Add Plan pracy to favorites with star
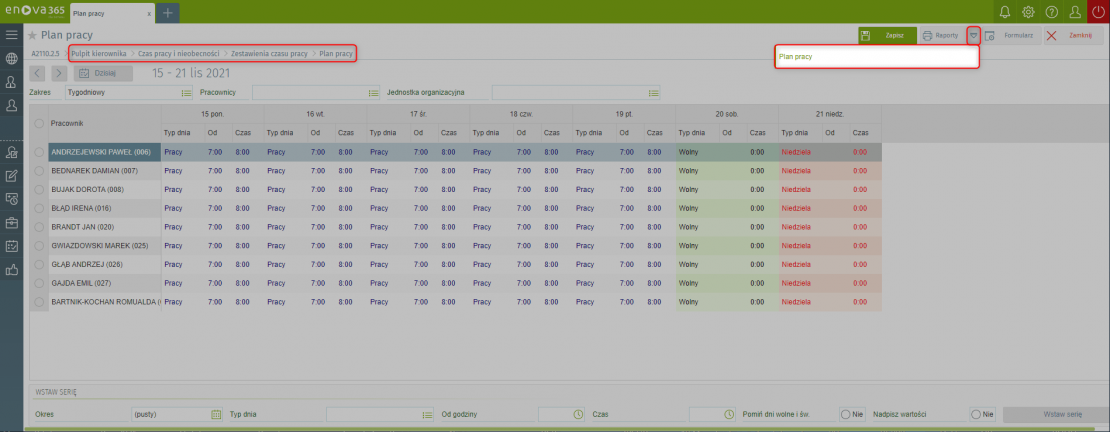Viewport: 1110px width, 432px height. tap(32, 35)
